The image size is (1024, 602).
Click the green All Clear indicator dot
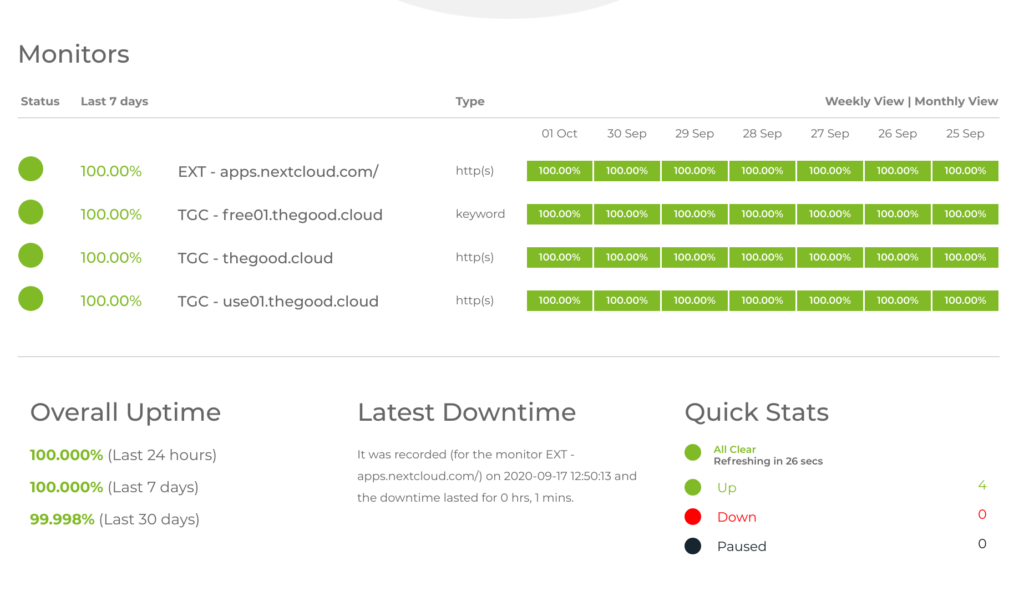click(x=693, y=452)
